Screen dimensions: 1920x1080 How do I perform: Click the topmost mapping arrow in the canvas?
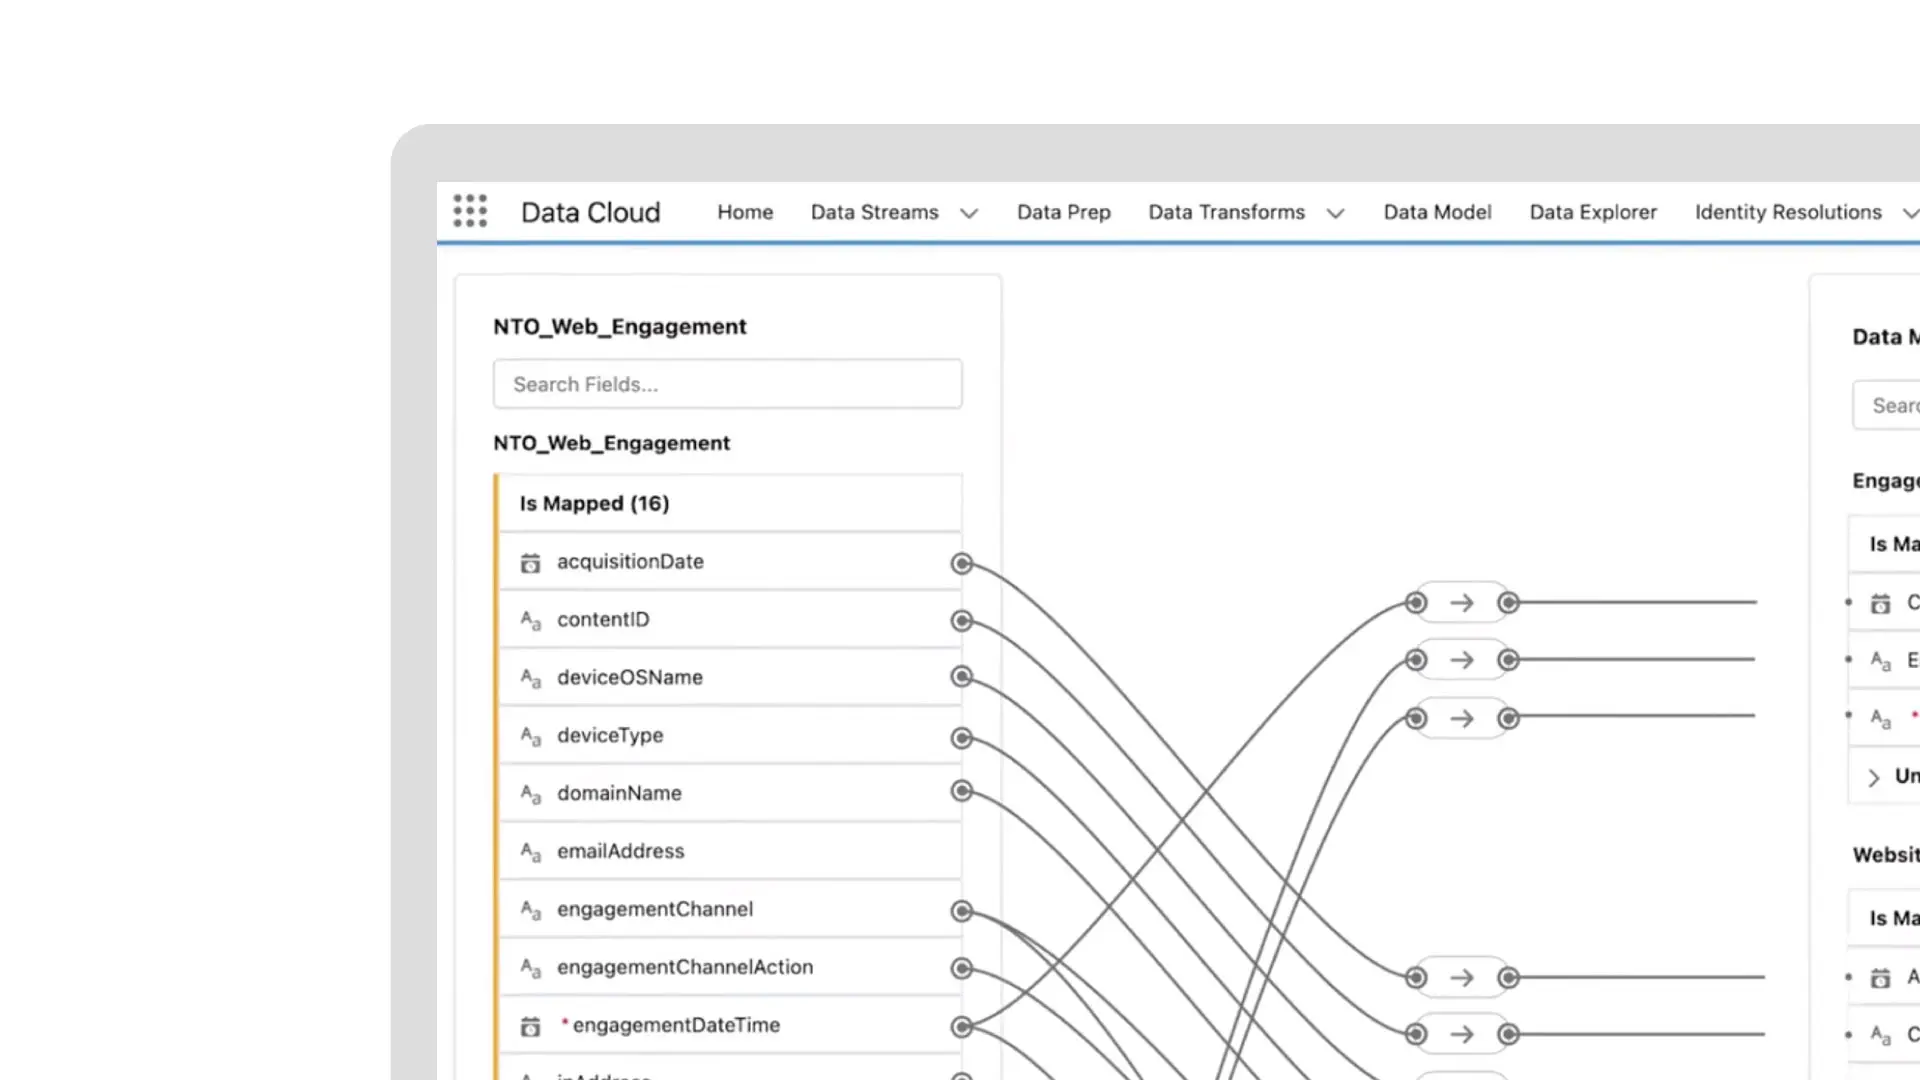click(1462, 603)
